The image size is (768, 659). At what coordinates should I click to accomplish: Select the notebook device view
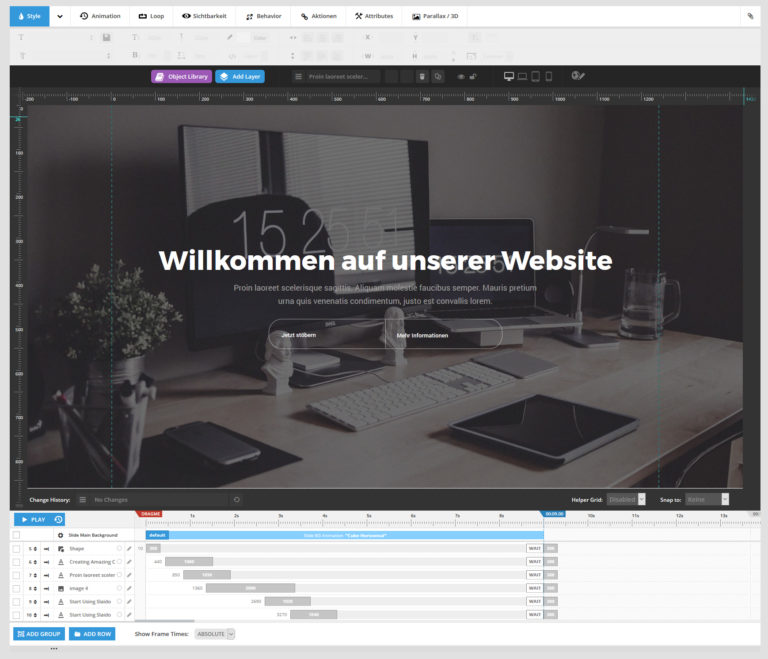[522, 76]
